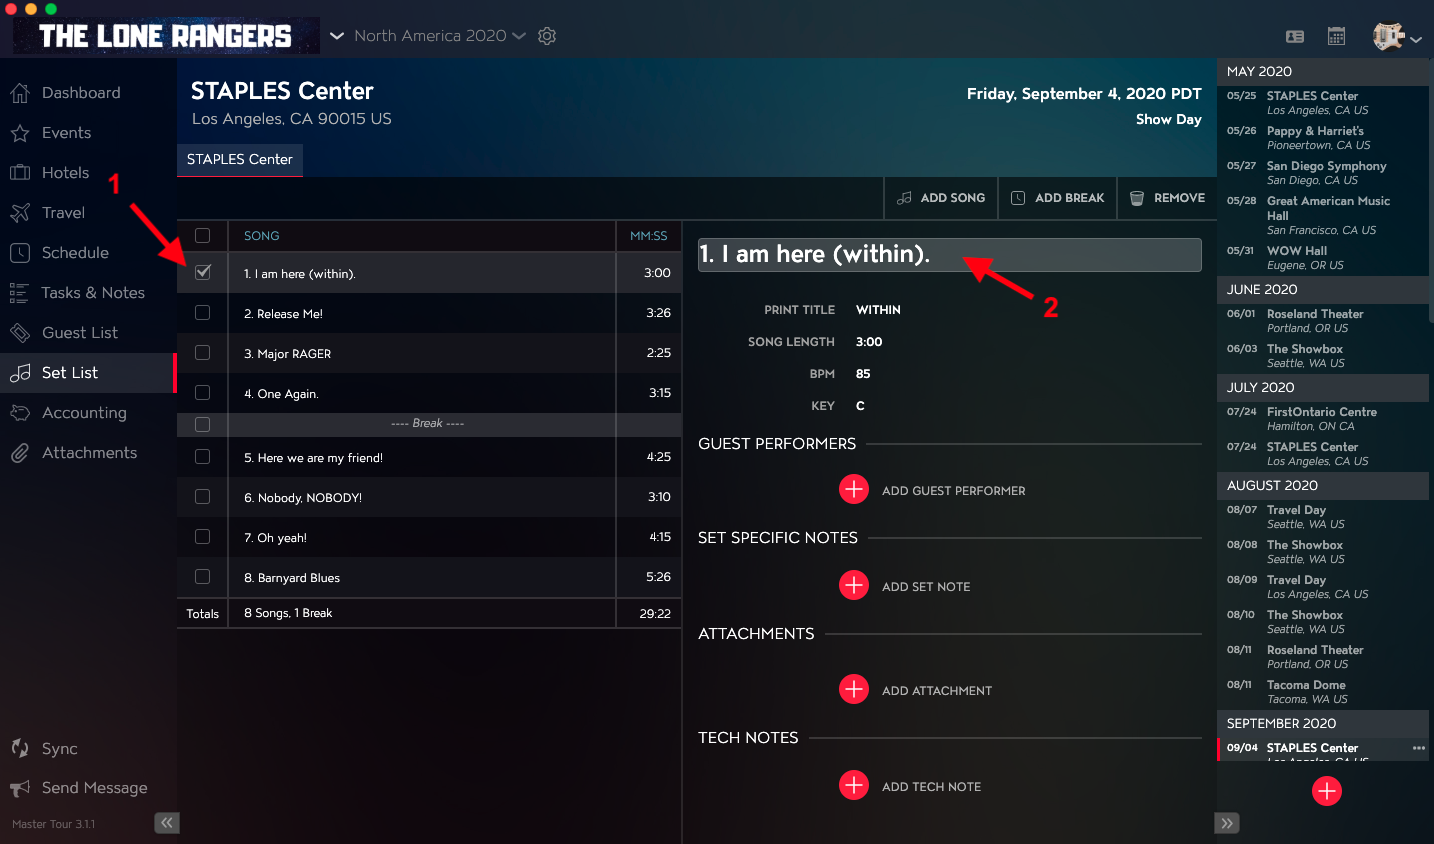Click the Accounting icon in sidebar
Screen dimensions: 1434x844
point(20,413)
